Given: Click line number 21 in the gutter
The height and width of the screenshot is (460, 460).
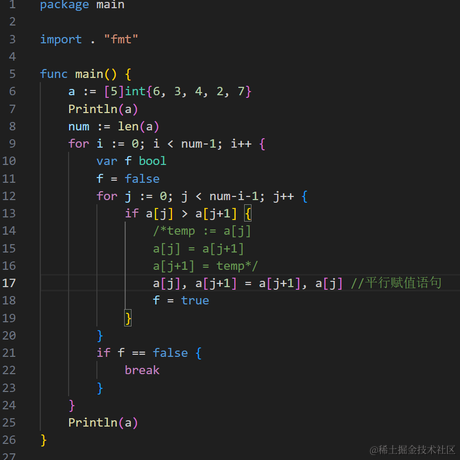Looking at the screenshot, I should coord(9,353).
